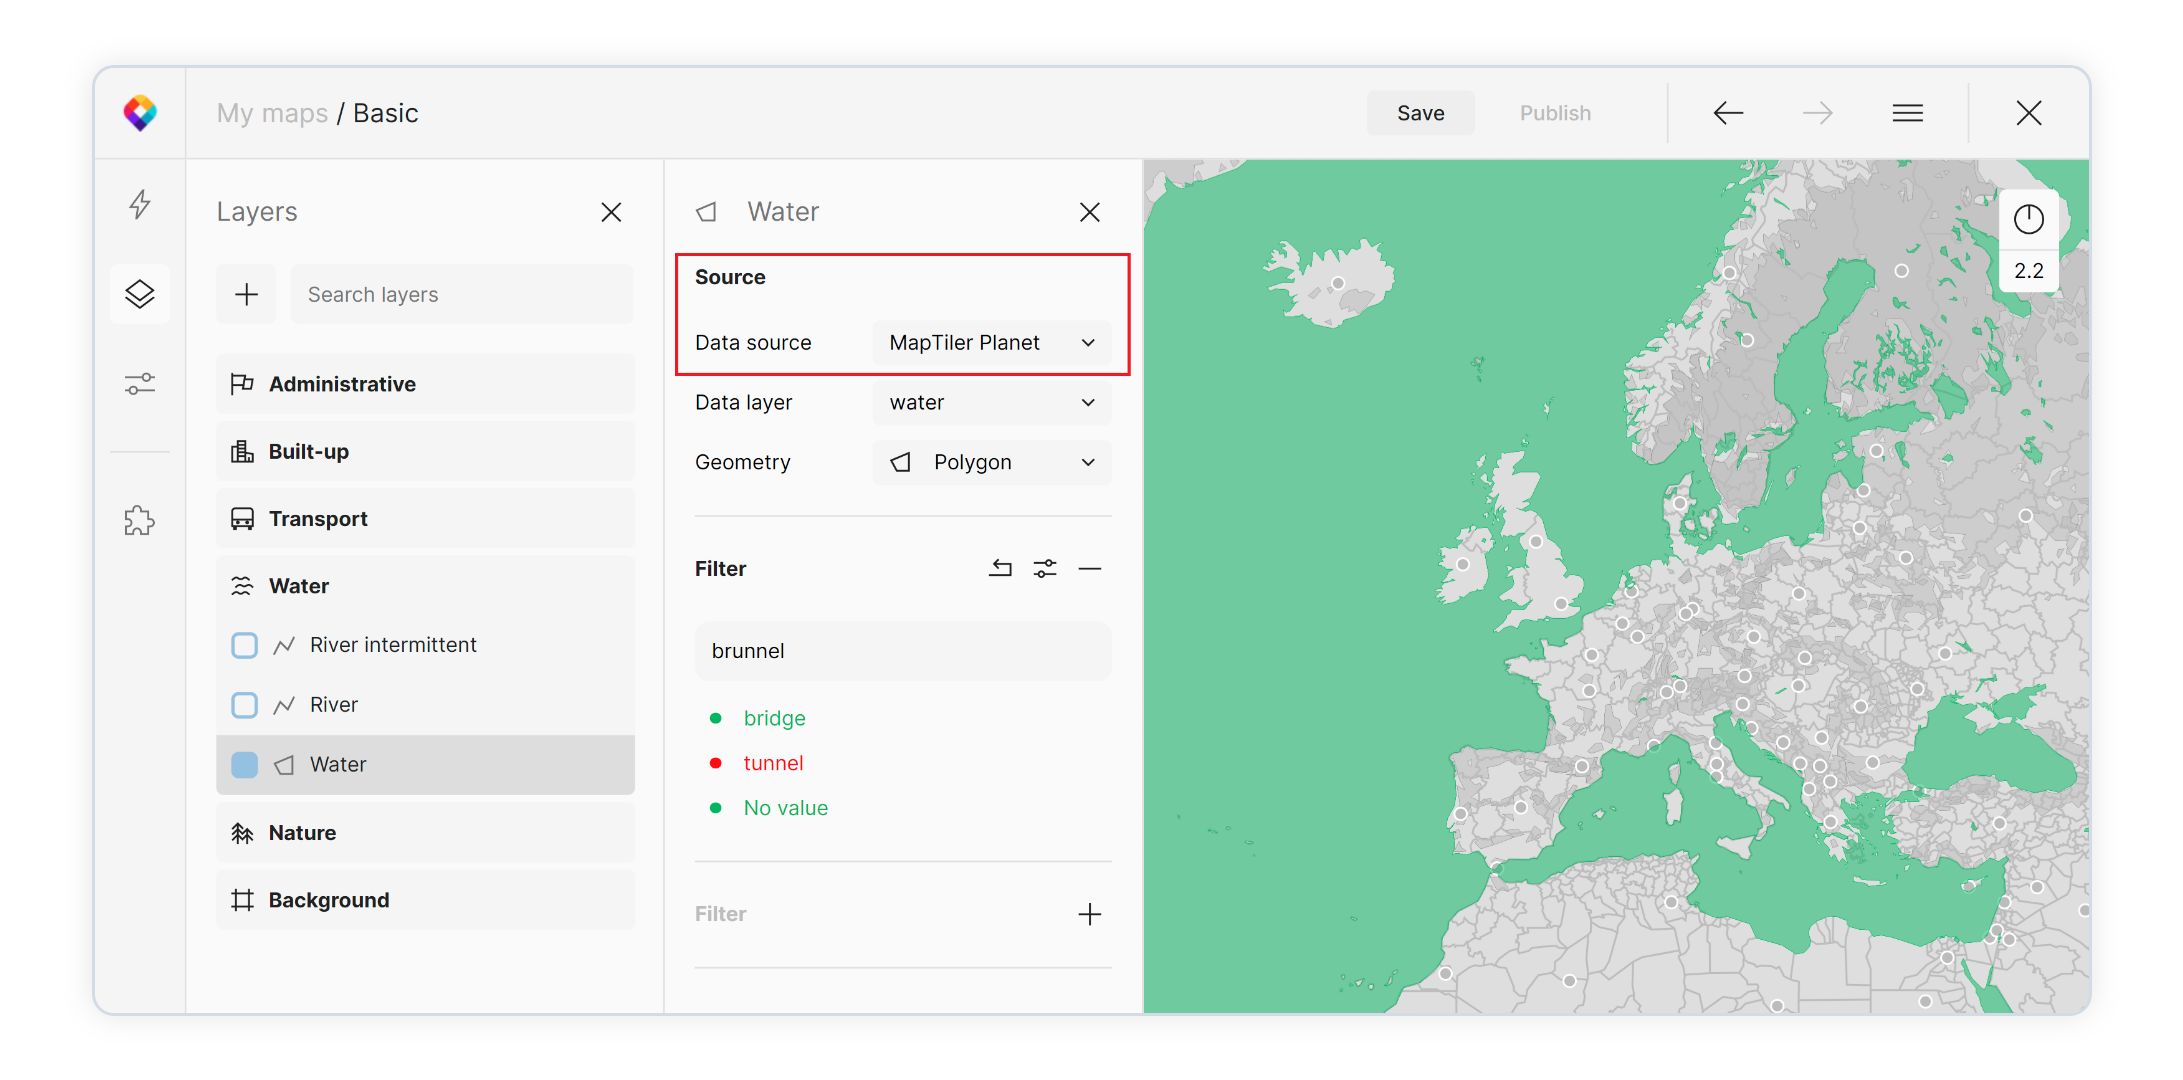This screenshot has width=2183, height=1080.
Task: Click the brunnel filter field
Action: (903, 651)
